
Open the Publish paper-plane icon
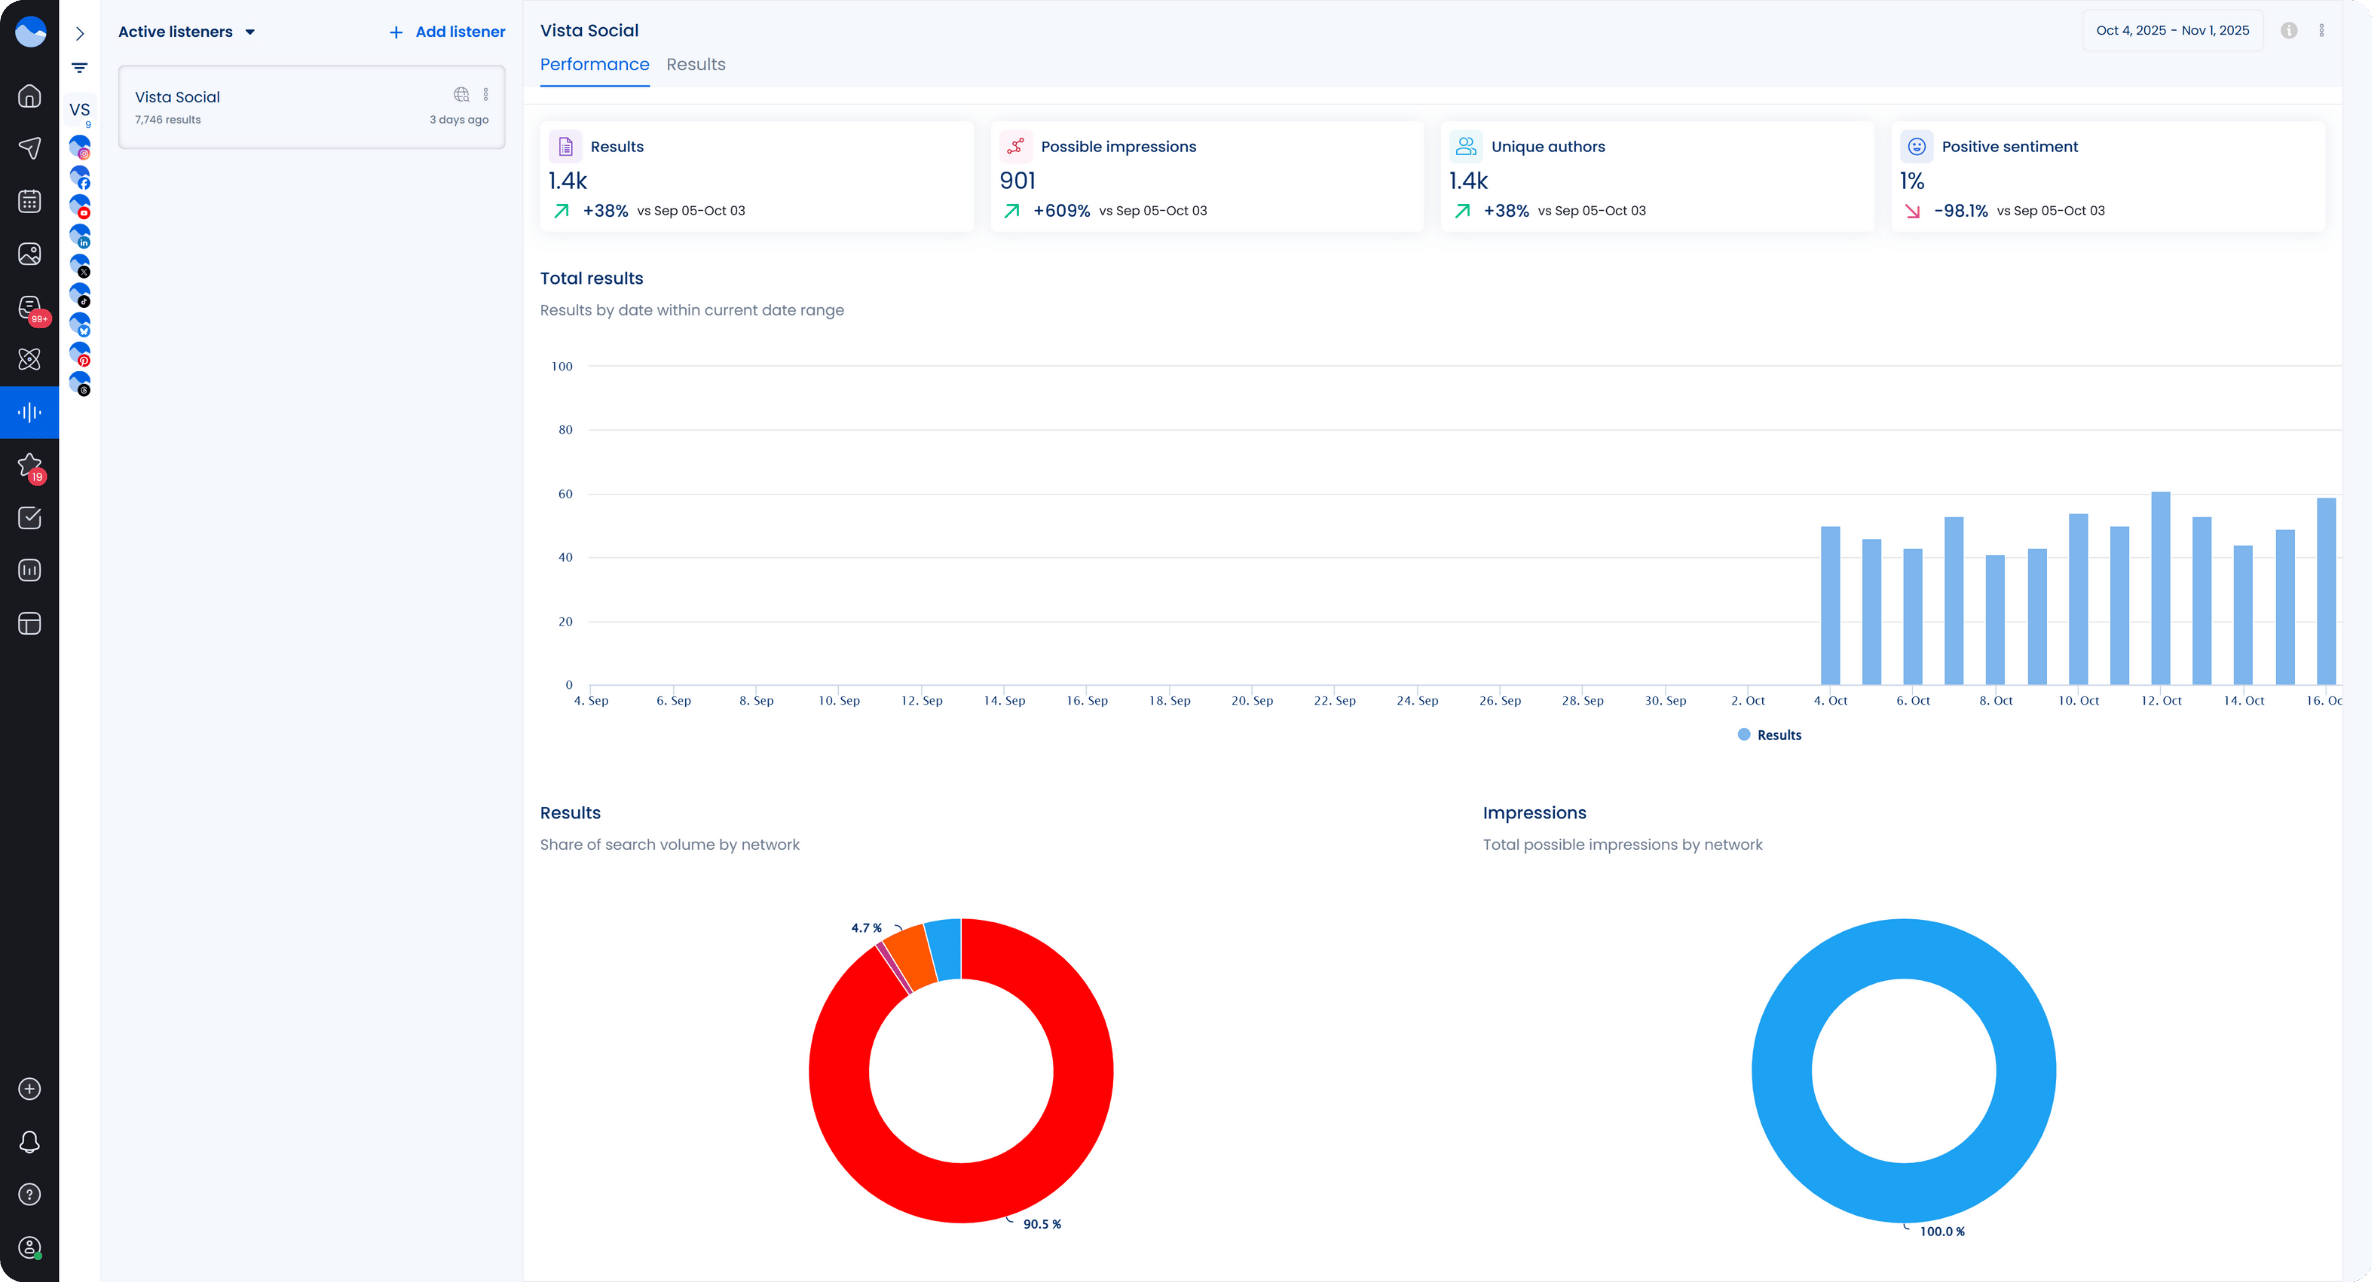pos(30,148)
